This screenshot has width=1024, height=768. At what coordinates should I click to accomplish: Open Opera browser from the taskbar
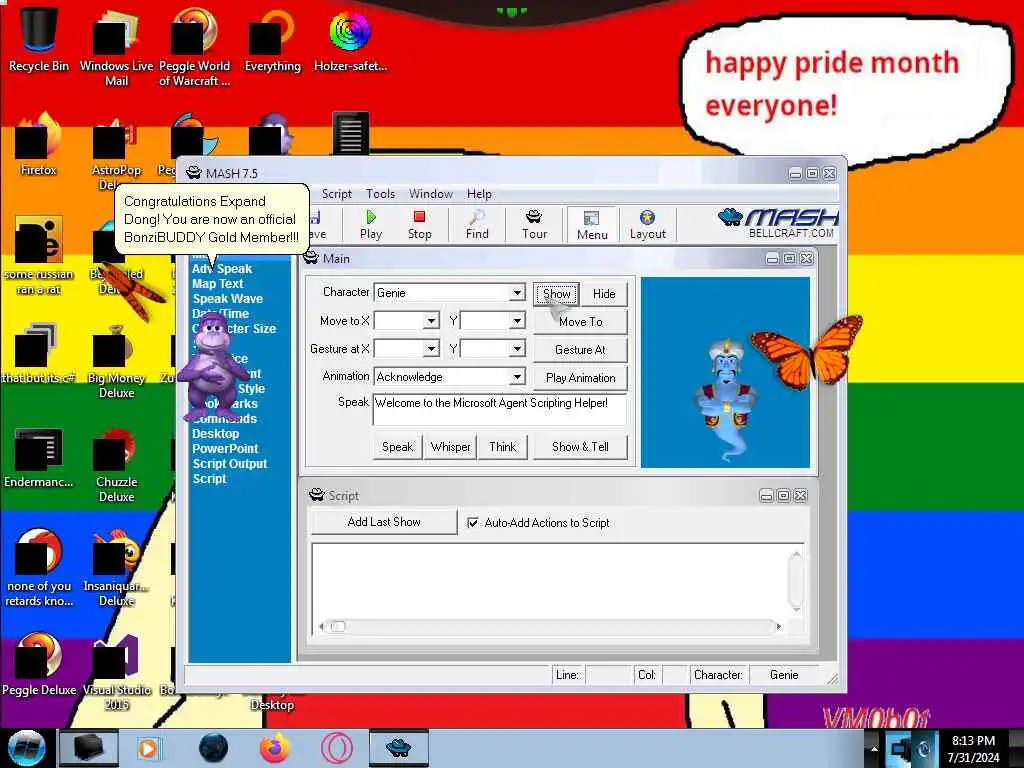click(337, 748)
